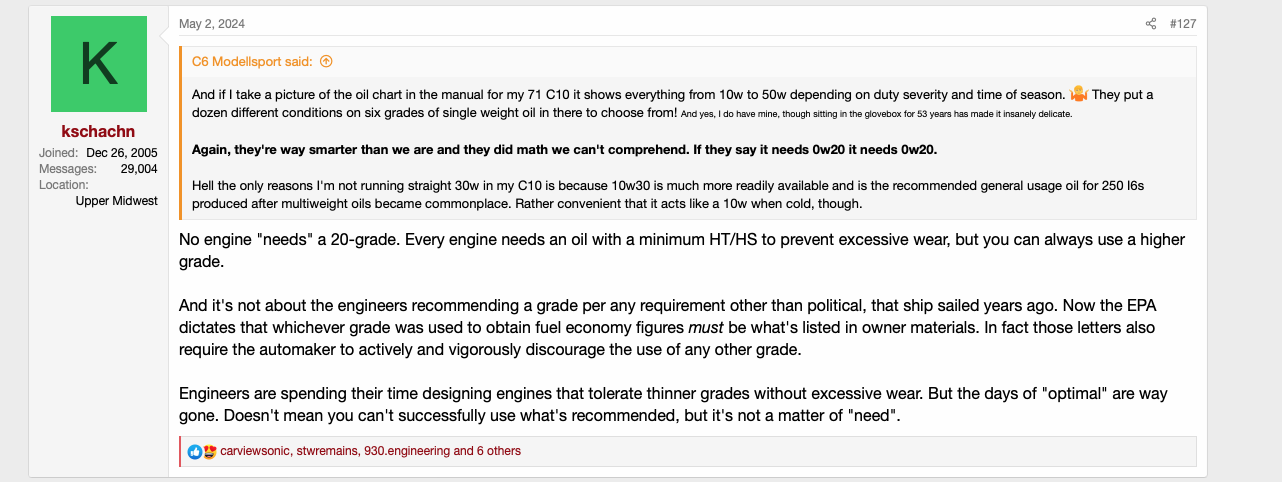The width and height of the screenshot is (1282, 482).
Task: Click the bold "Again, they're way smarter" quoted line
Action: tap(565, 149)
